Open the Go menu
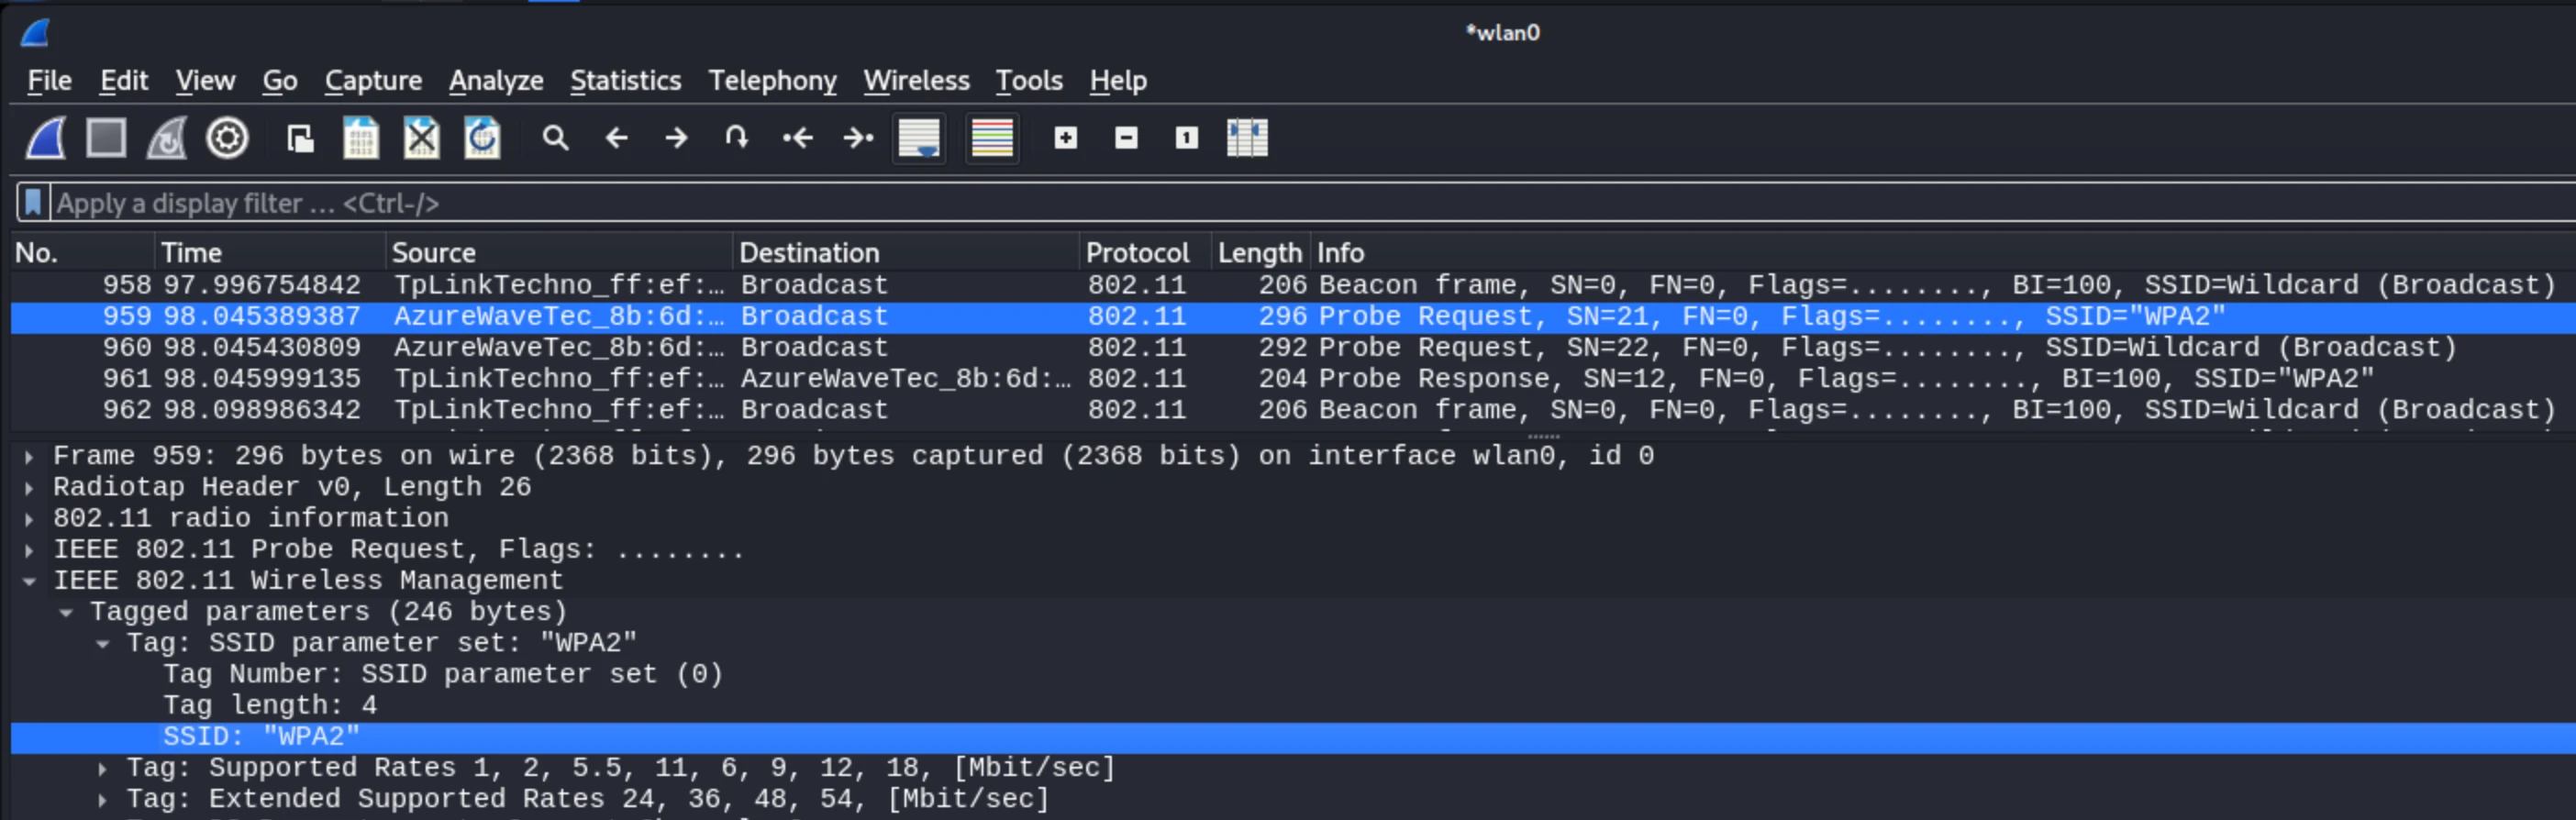Image resolution: width=2576 pixels, height=820 pixels. pyautogui.click(x=280, y=81)
